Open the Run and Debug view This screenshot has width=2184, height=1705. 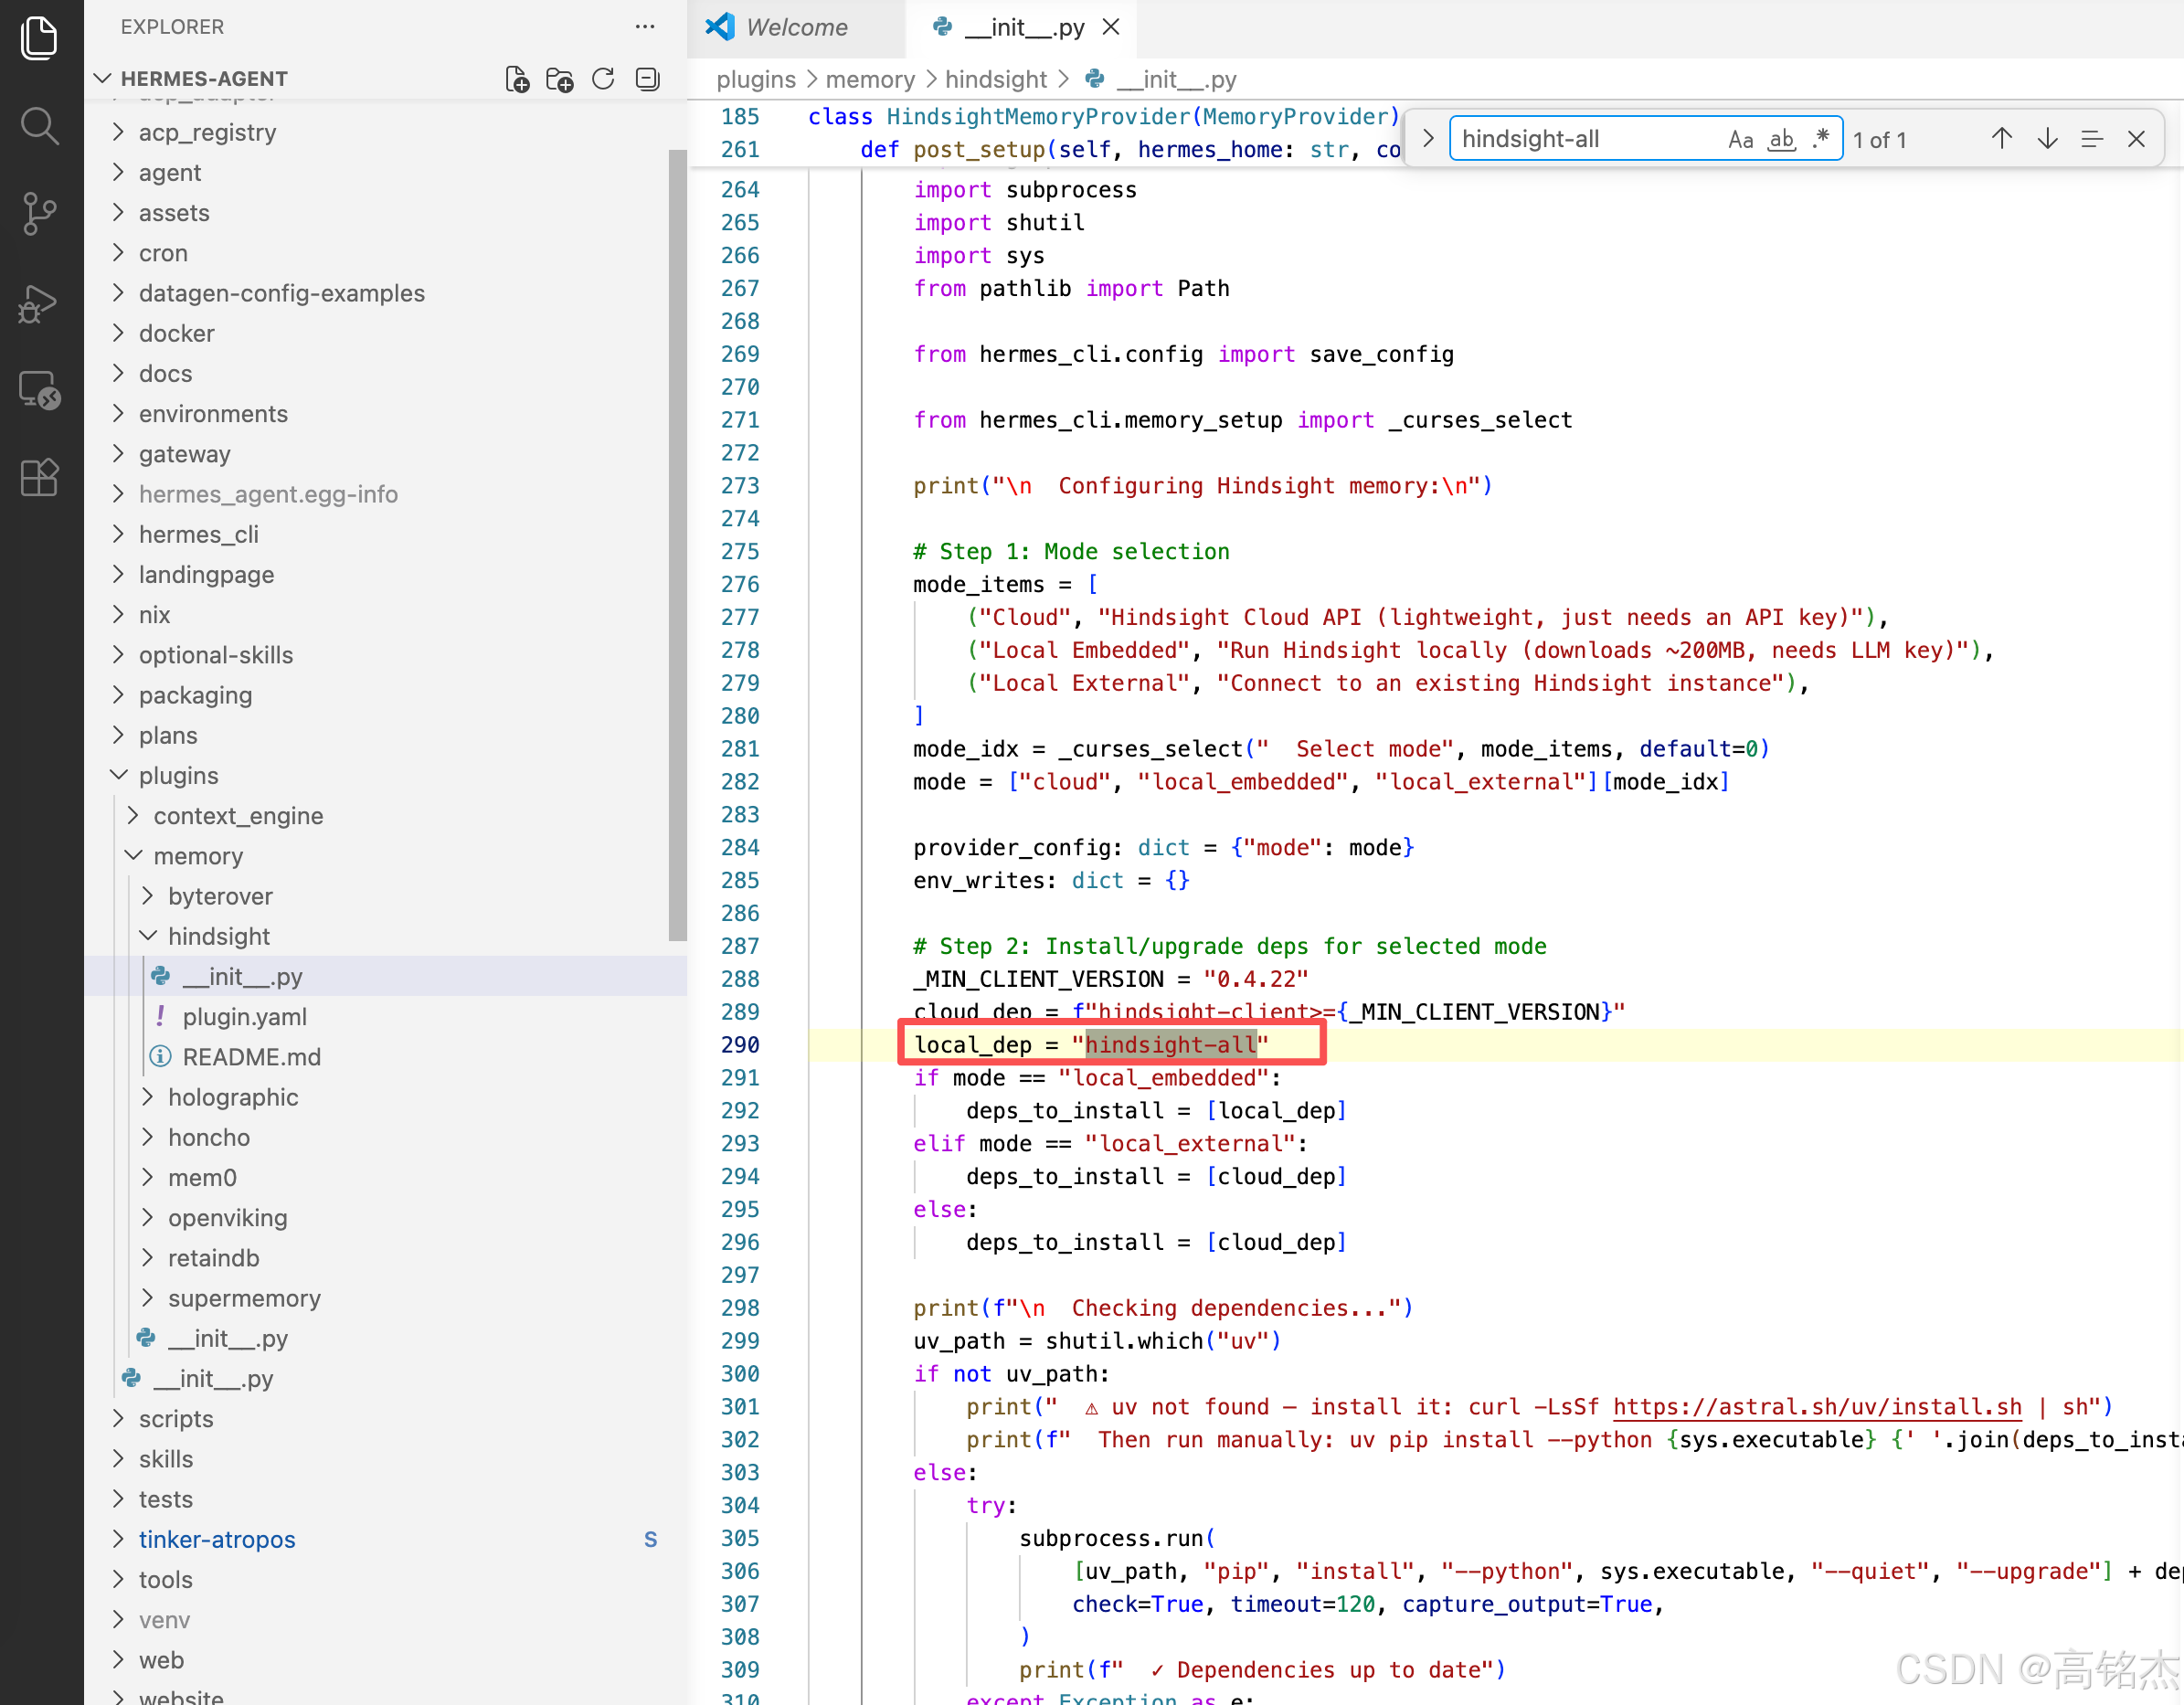point(40,304)
